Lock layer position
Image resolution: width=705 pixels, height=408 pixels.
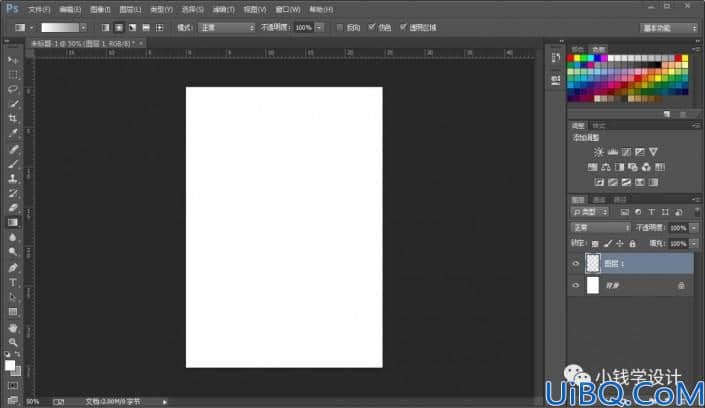(620, 244)
